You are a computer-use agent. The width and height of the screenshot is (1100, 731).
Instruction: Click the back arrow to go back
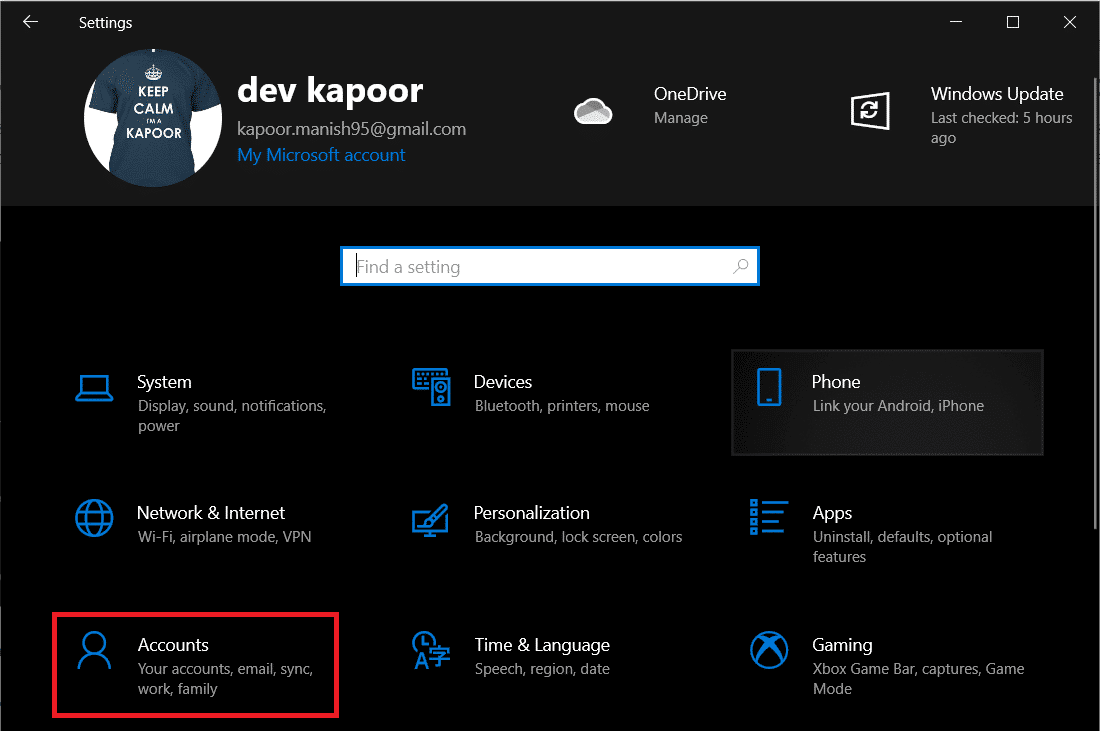click(x=30, y=21)
